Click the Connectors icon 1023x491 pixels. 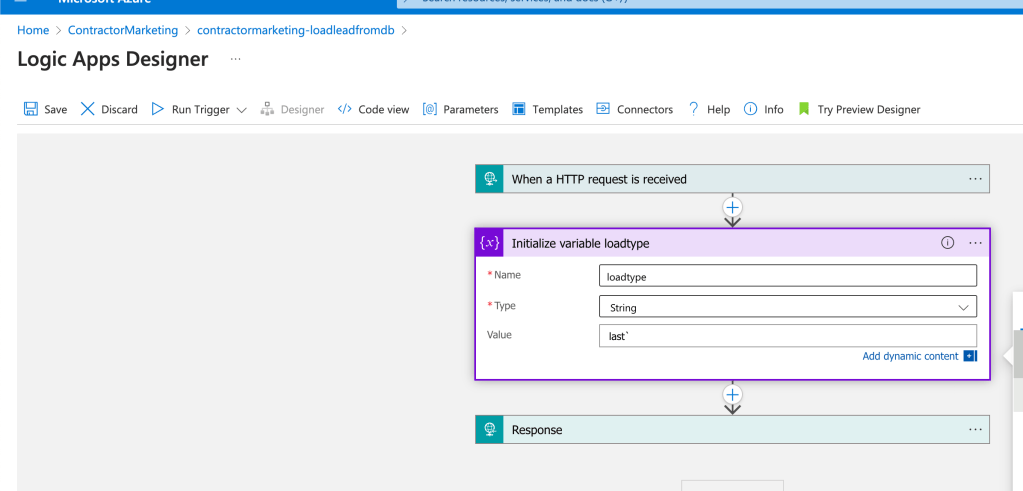coord(603,109)
